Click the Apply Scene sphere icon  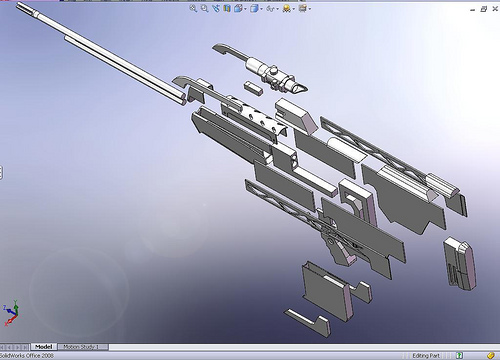click(286, 9)
